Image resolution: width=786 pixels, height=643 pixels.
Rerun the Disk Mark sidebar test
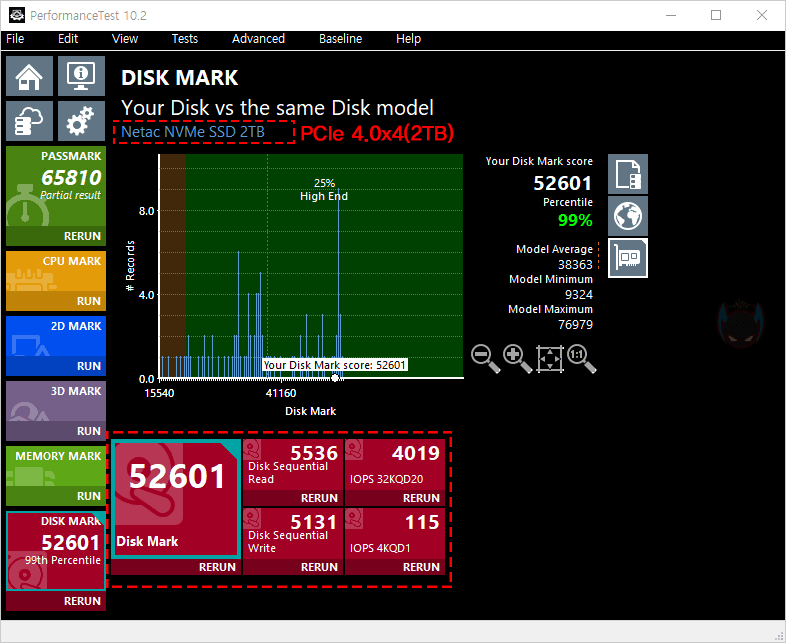click(x=56, y=601)
